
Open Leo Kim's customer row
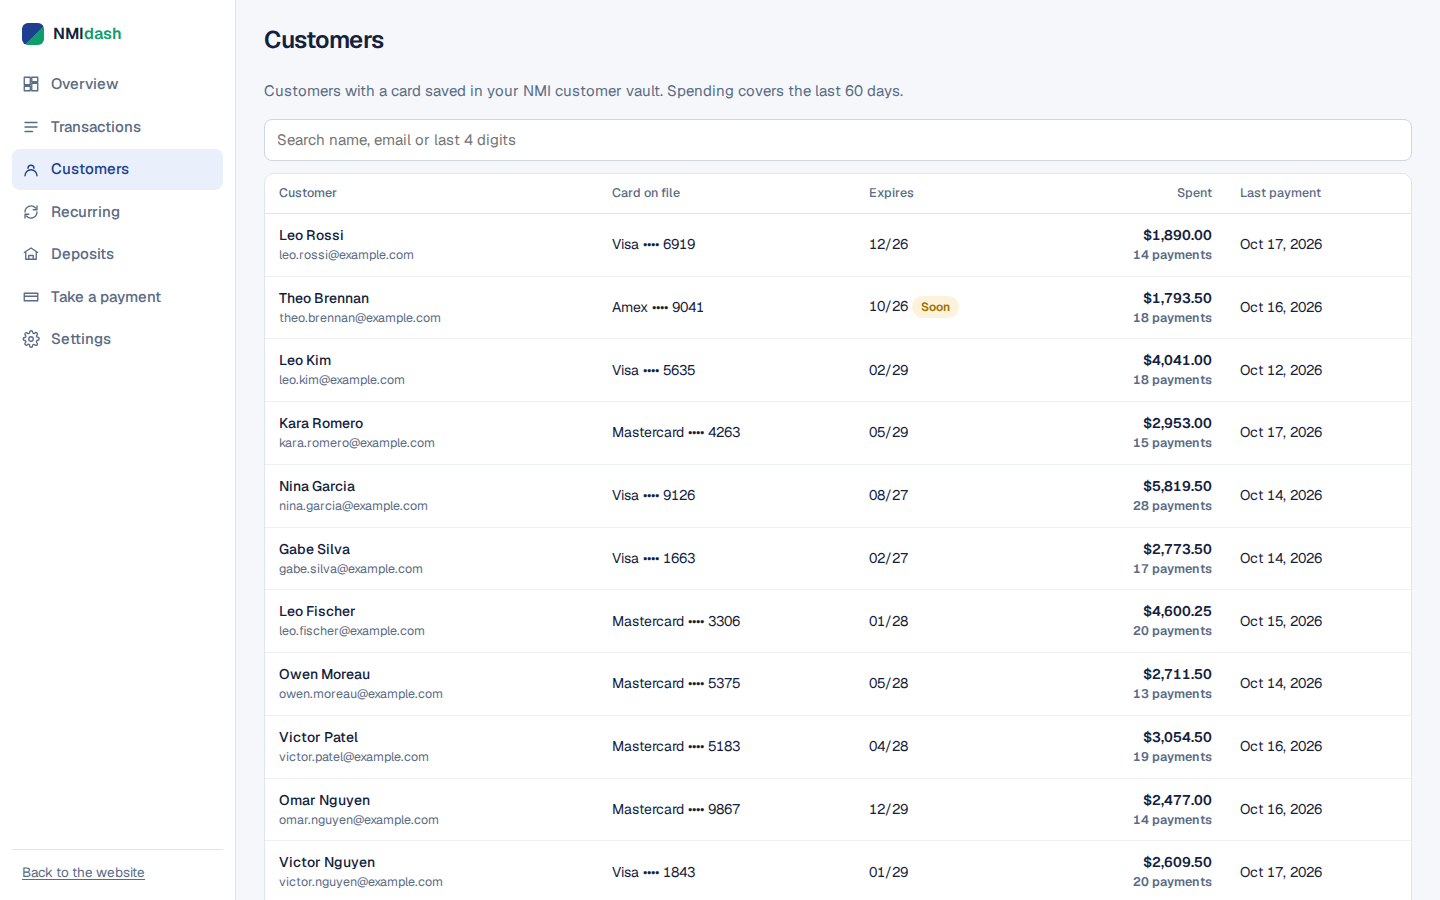(x=837, y=370)
